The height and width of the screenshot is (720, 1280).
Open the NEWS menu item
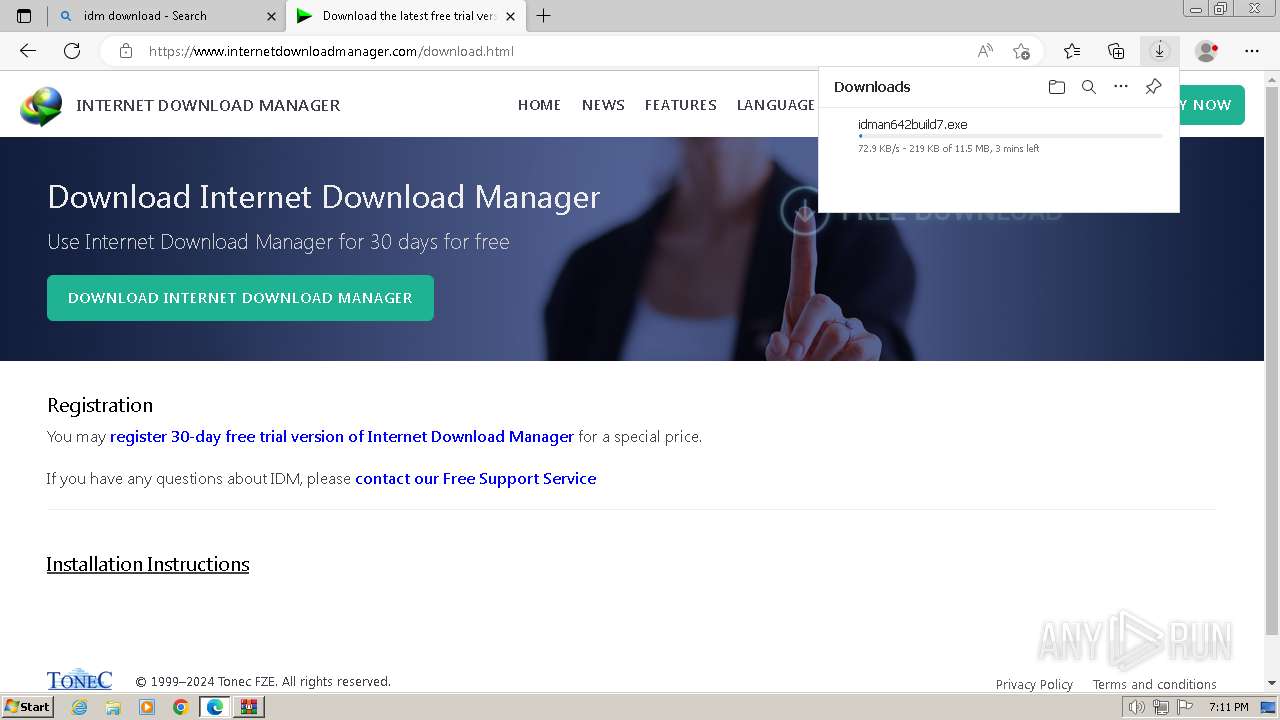pos(603,105)
